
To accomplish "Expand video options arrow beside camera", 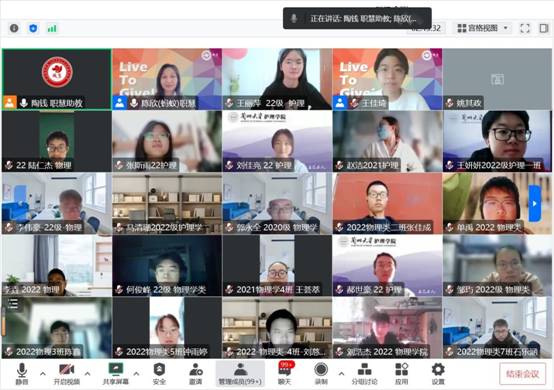I will [88, 373].
